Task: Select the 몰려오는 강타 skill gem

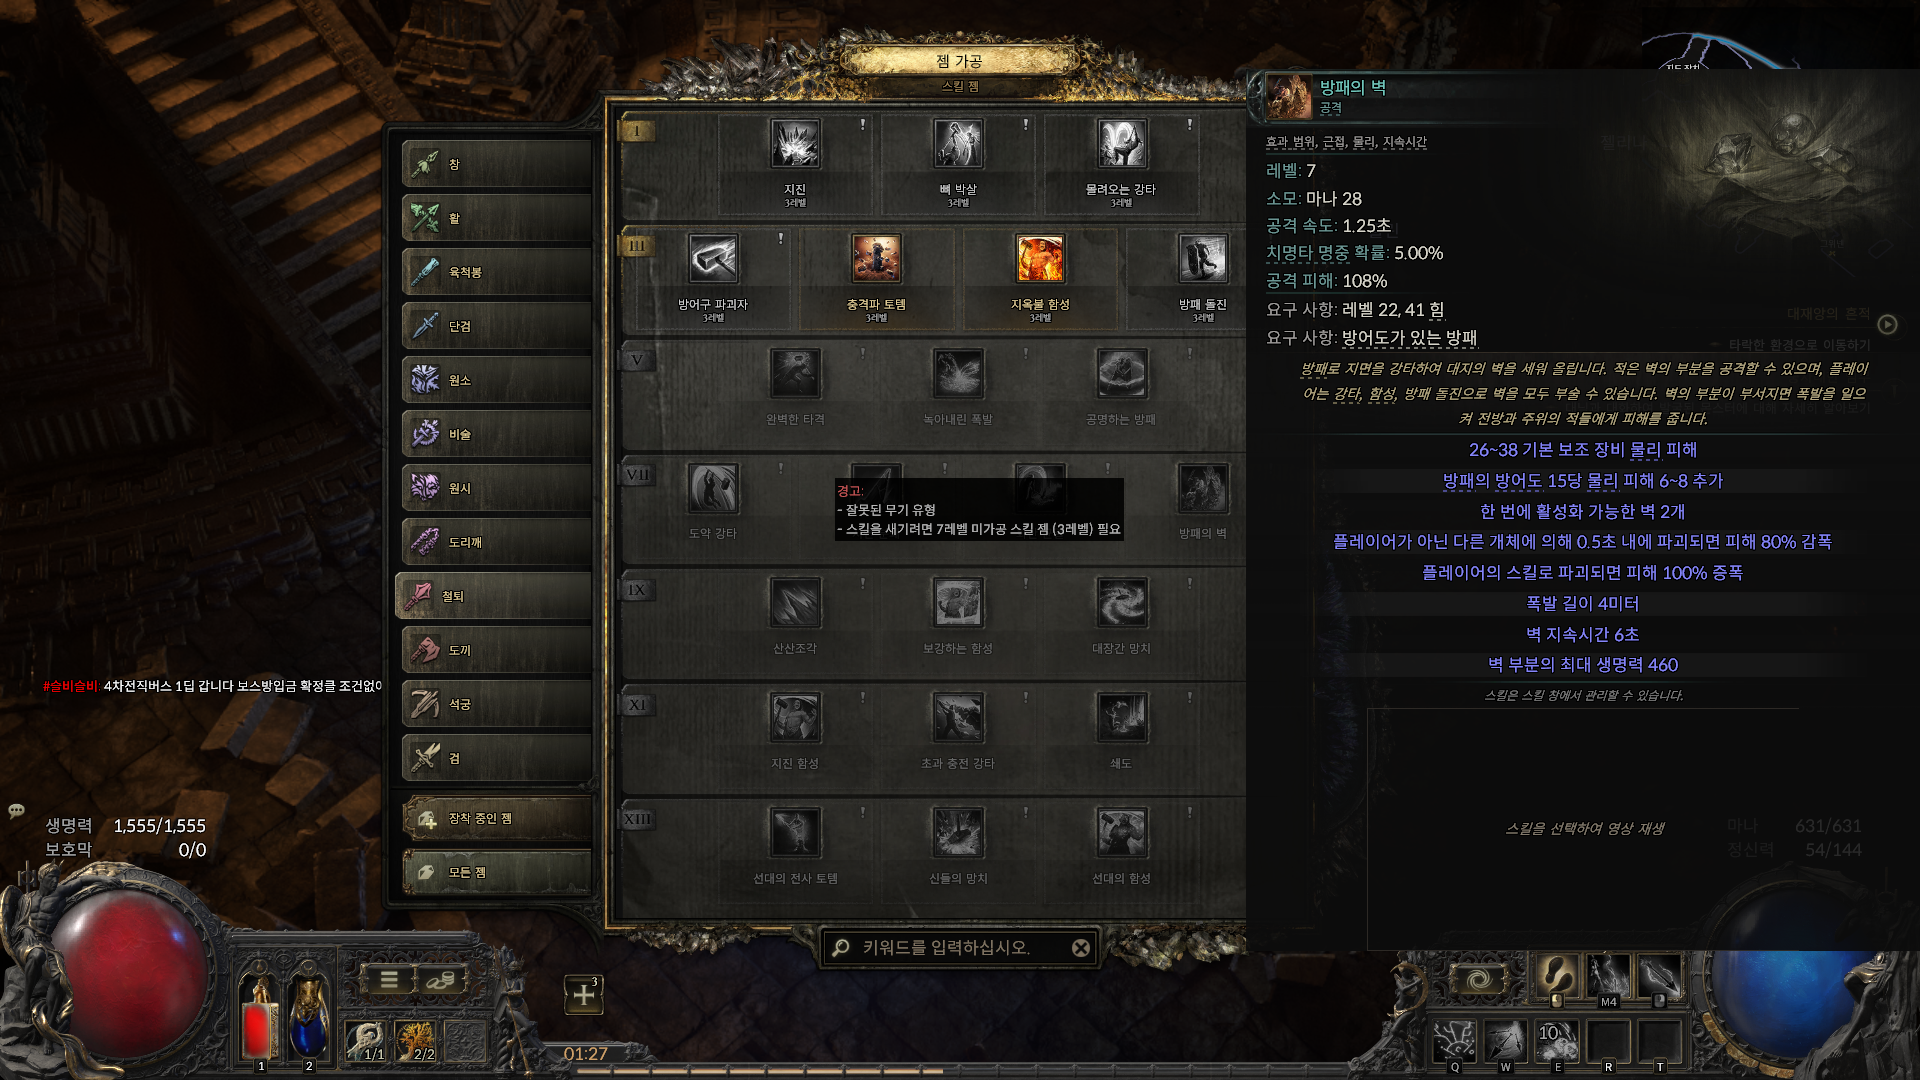Action: coord(1121,145)
